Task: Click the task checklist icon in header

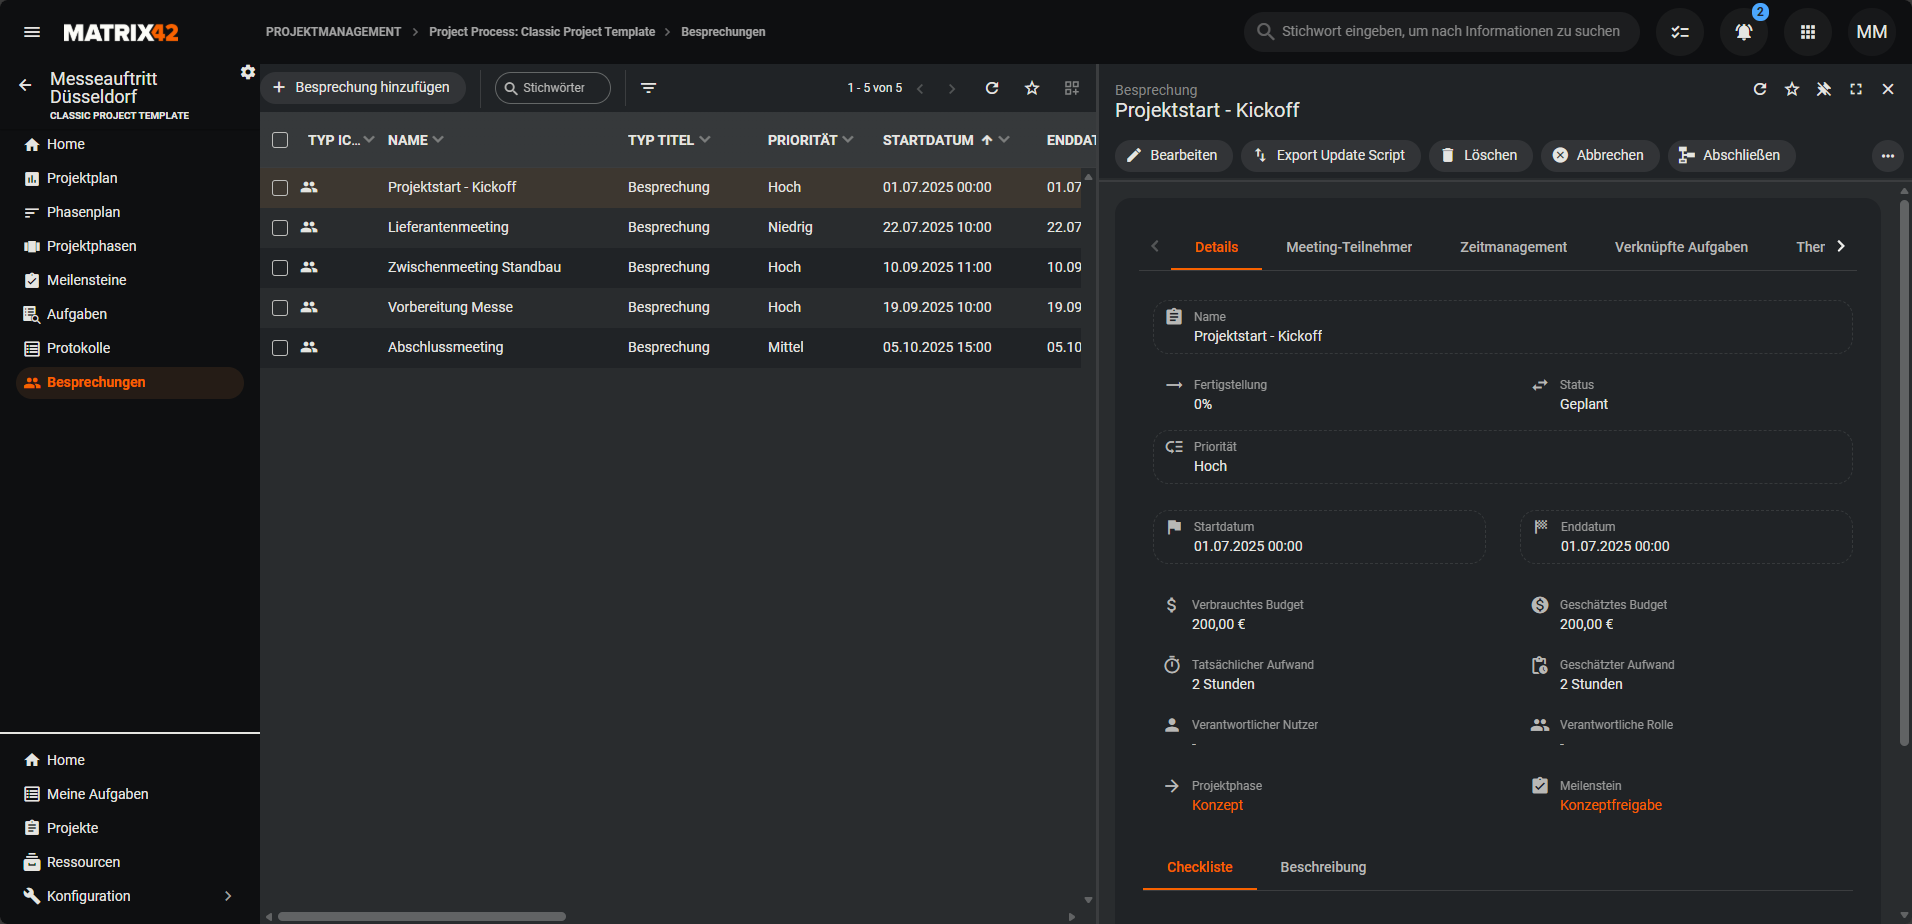Action: [x=1680, y=32]
